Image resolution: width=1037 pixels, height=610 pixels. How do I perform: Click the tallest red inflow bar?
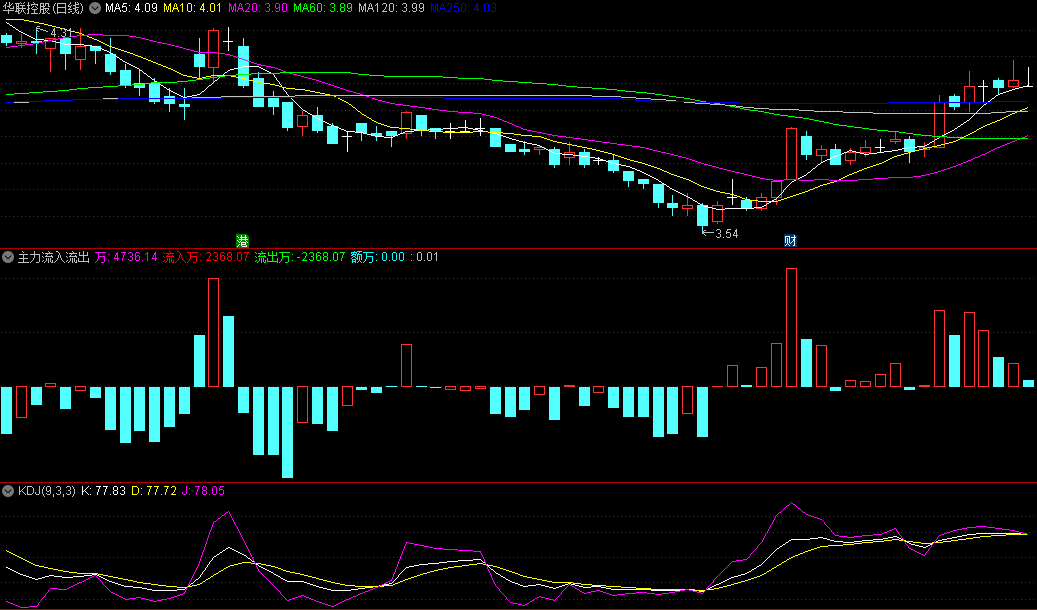791,327
